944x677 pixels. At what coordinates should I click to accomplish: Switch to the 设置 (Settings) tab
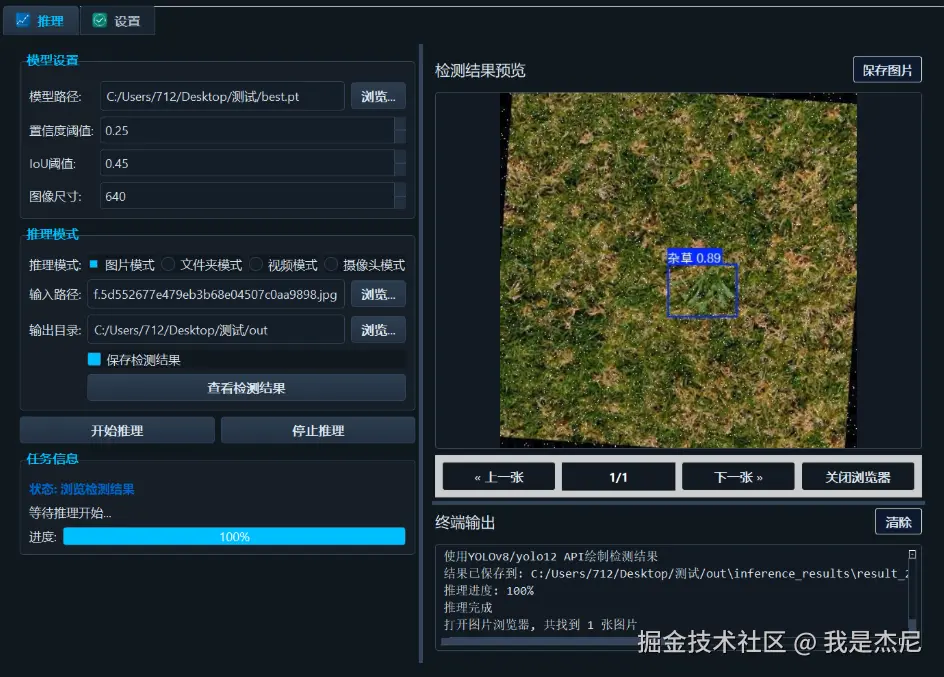117,20
